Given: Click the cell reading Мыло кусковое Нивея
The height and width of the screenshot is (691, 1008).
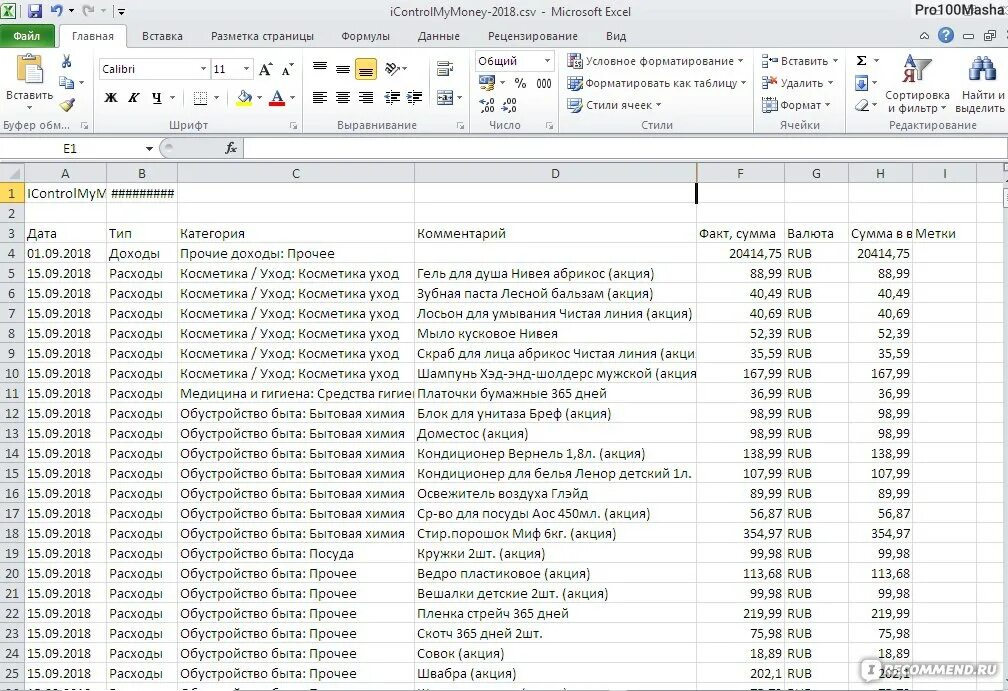Looking at the screenshot, I should 555,333.
